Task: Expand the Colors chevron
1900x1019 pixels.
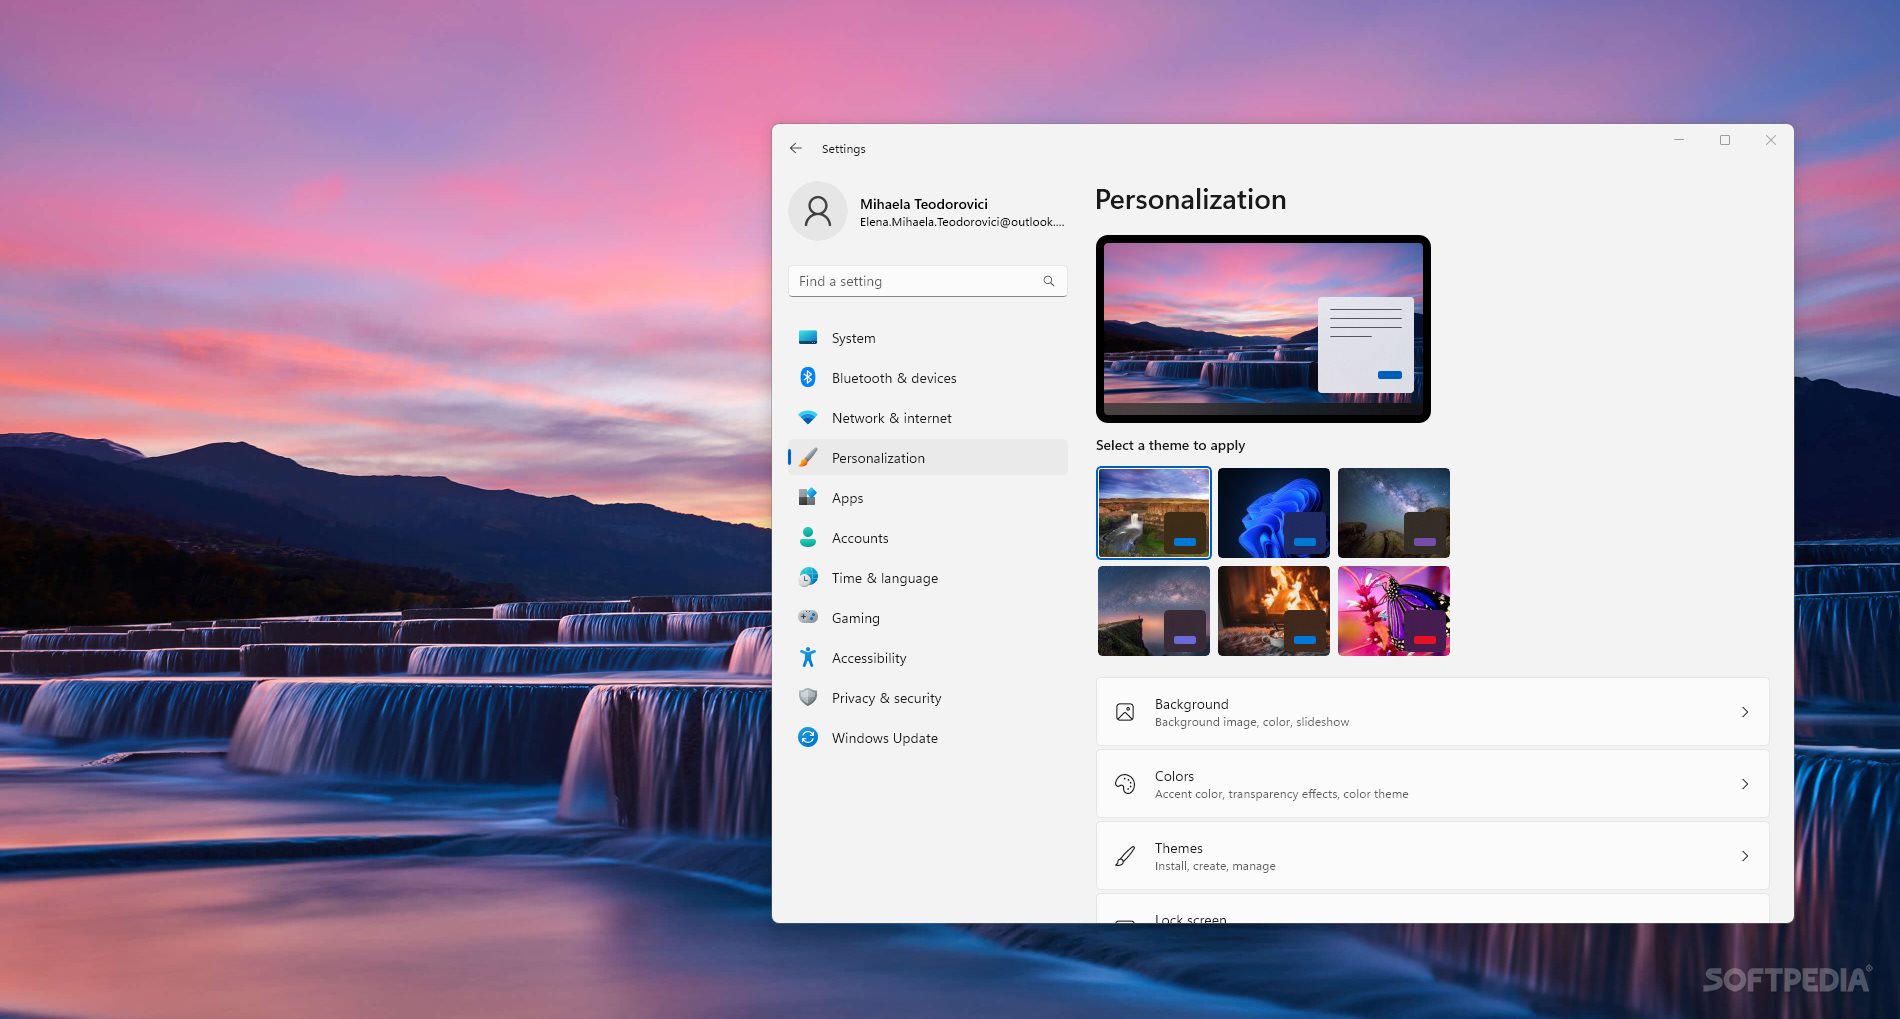Action: click(x=1745, y=784)
